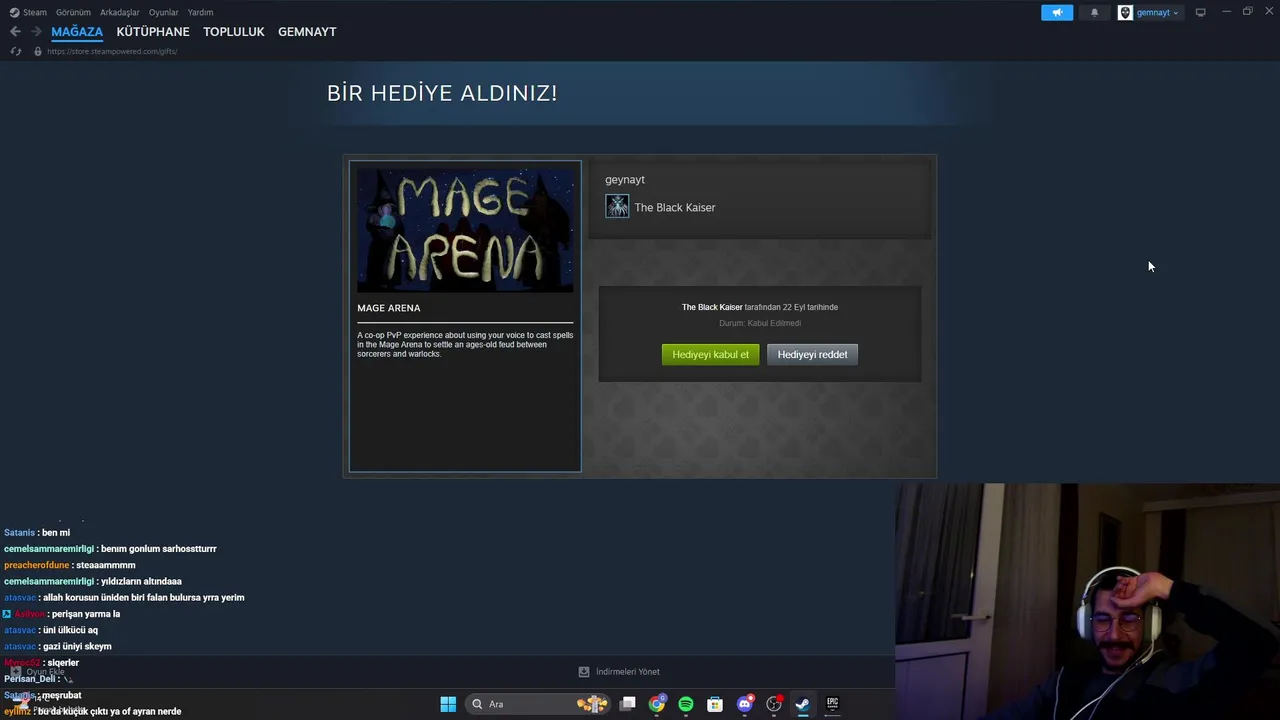Click chat message from preacherofdune
Image resolution: width=1280 pixels, height=720 pixels.
(x=70, y=565)
